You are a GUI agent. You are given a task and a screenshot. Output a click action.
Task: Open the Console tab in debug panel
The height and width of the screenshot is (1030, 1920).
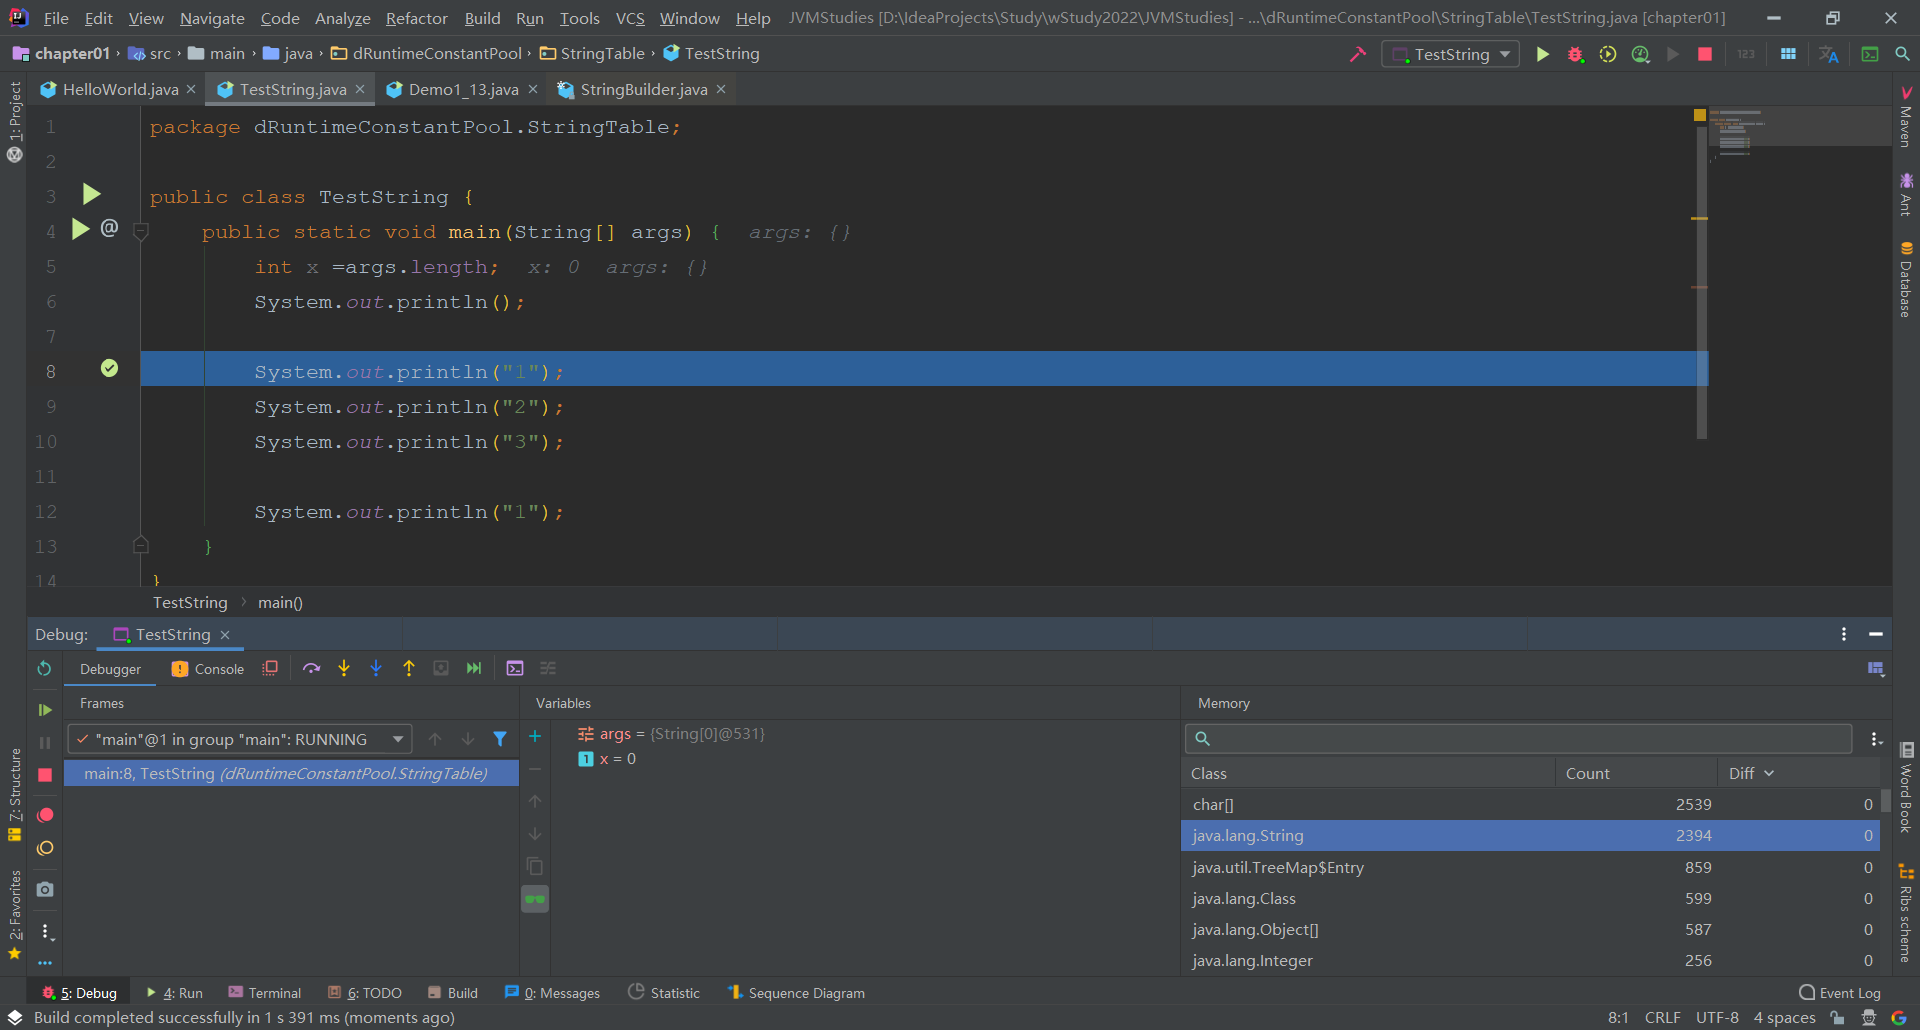208,669
